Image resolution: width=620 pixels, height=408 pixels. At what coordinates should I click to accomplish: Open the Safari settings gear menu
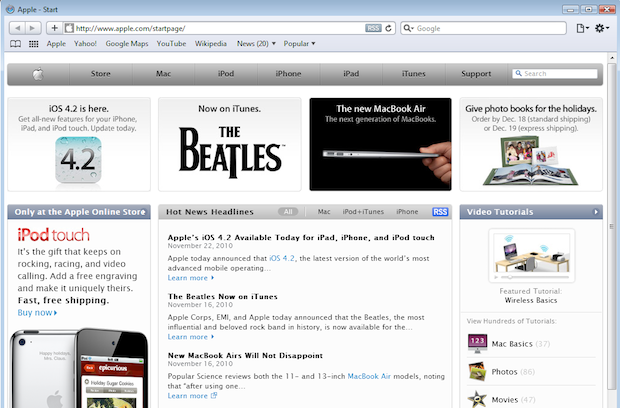[x=602, y=28]
